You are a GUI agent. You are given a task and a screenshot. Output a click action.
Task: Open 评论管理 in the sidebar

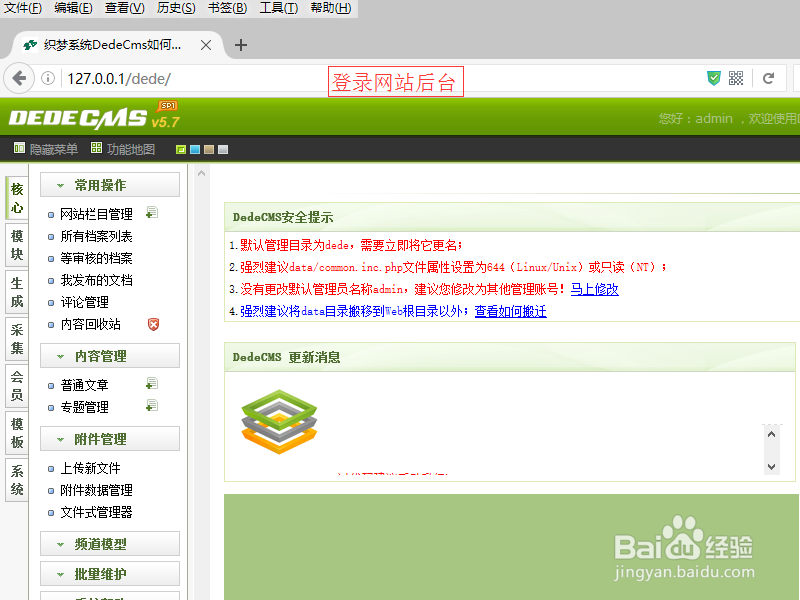pos(85,302)
